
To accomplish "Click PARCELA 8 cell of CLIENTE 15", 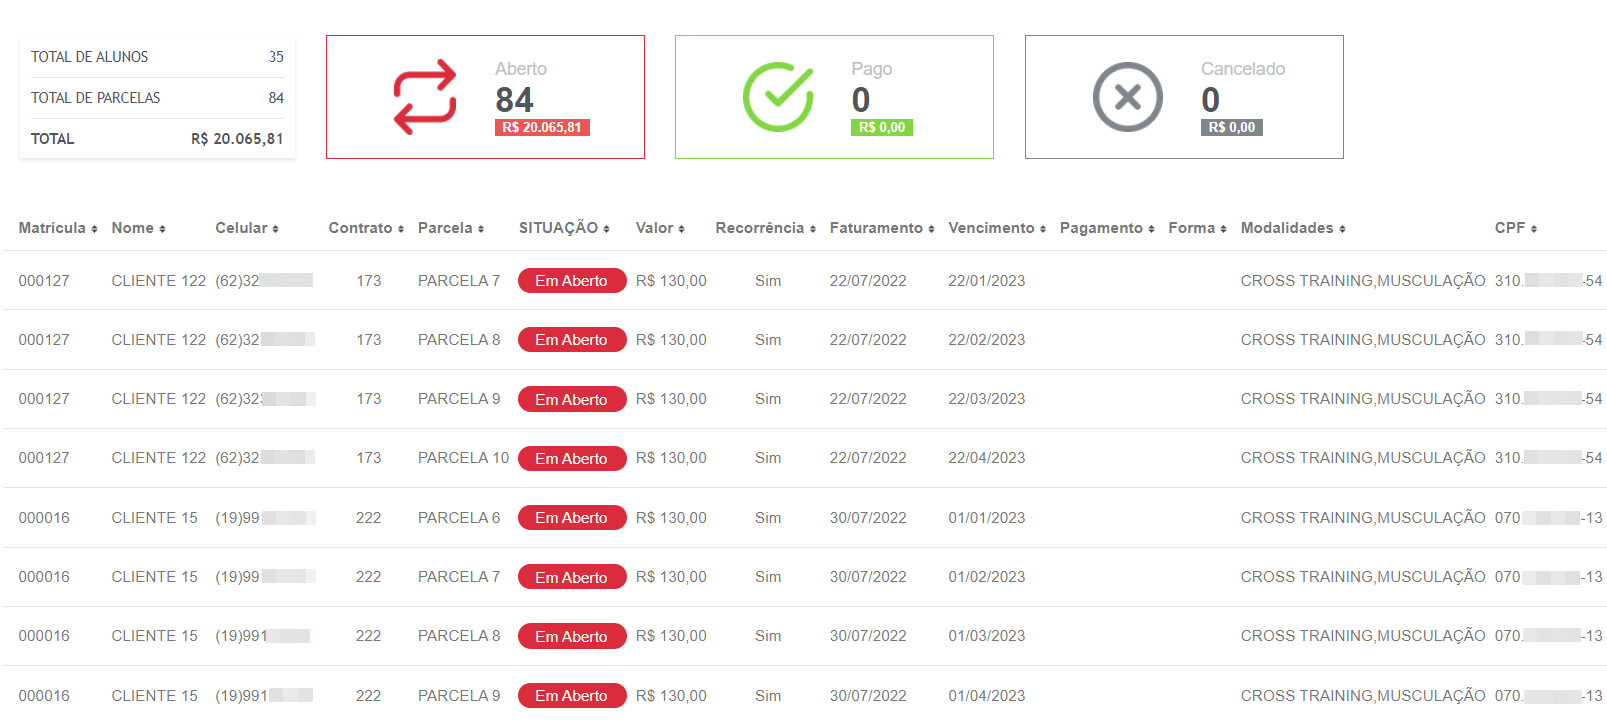I will pyautogui.click(x=459, y=636).
